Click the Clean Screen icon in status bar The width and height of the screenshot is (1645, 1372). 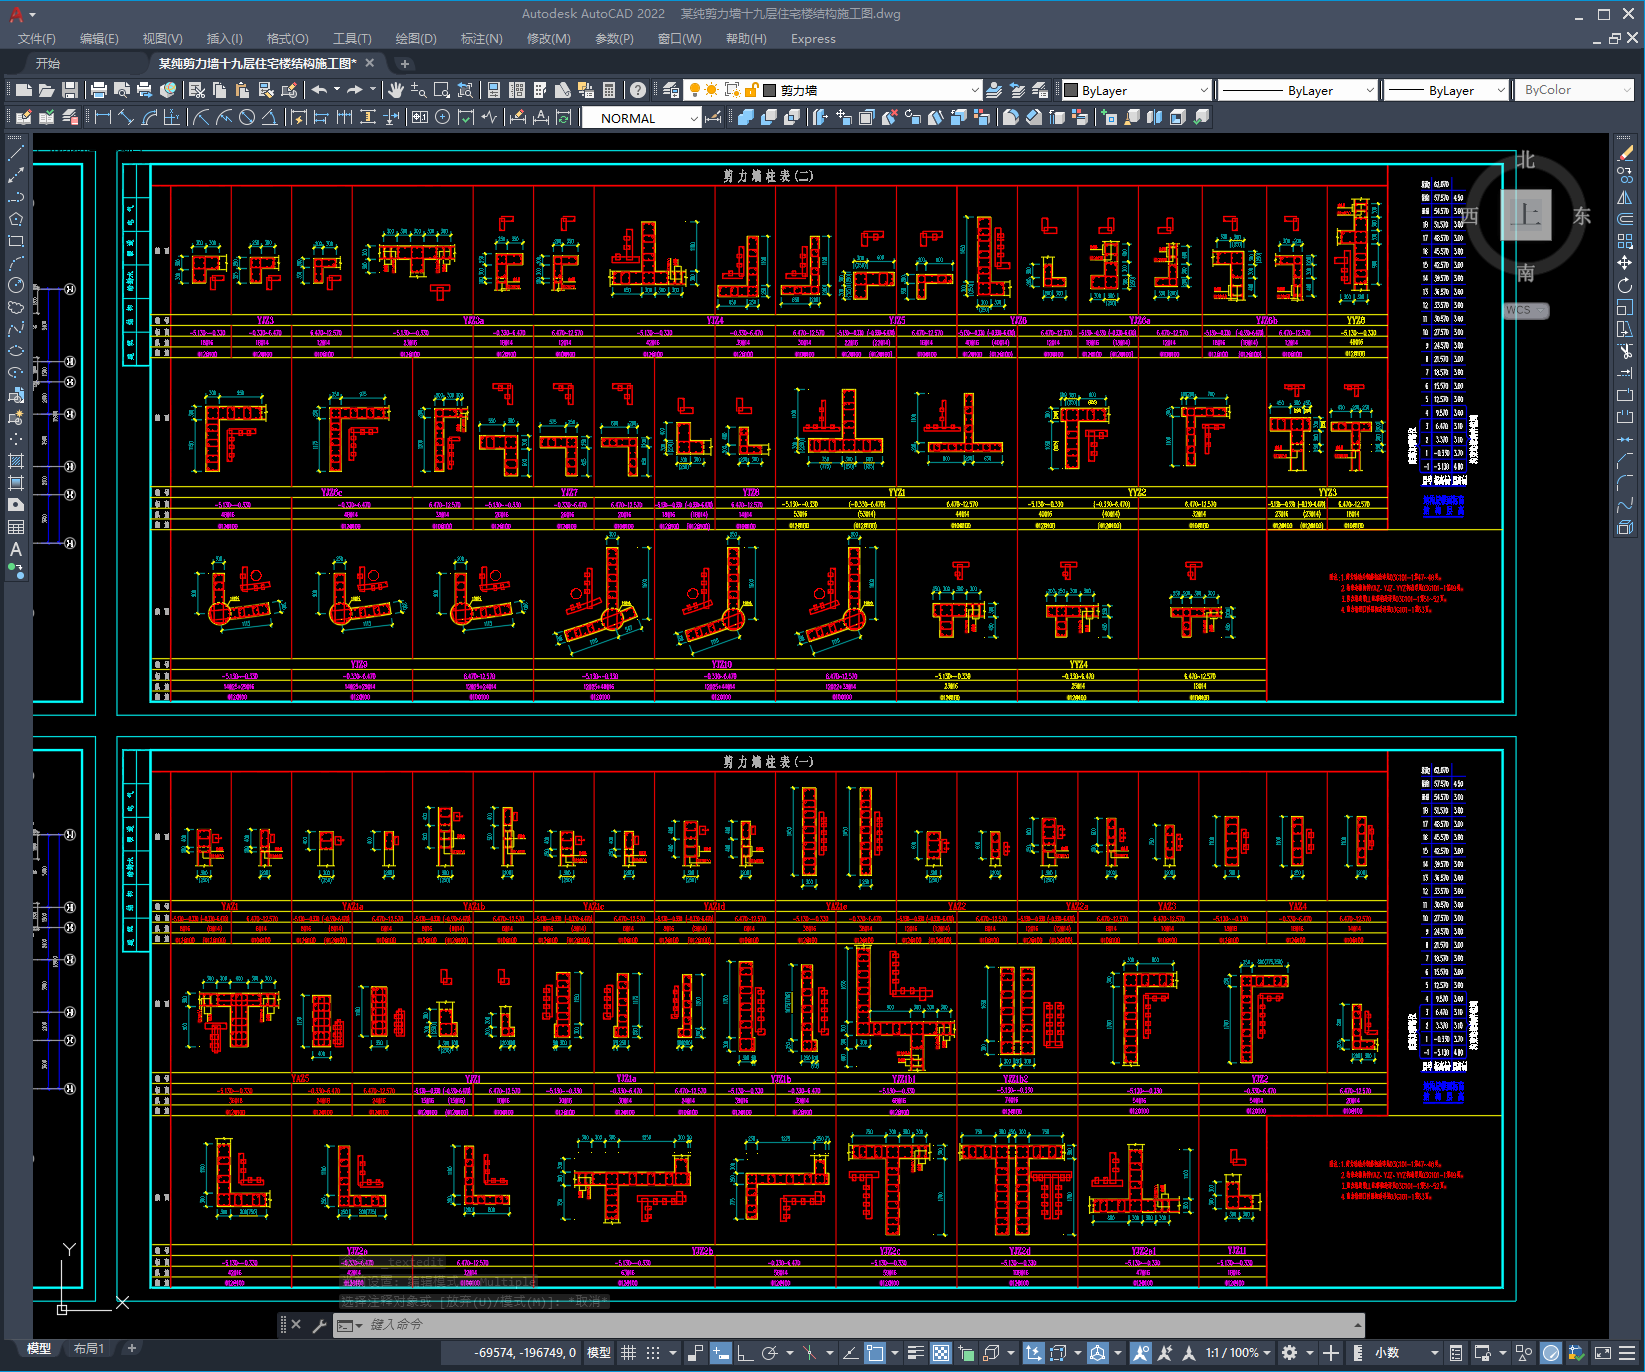pyautogui.click(x=1602, y=1353)
